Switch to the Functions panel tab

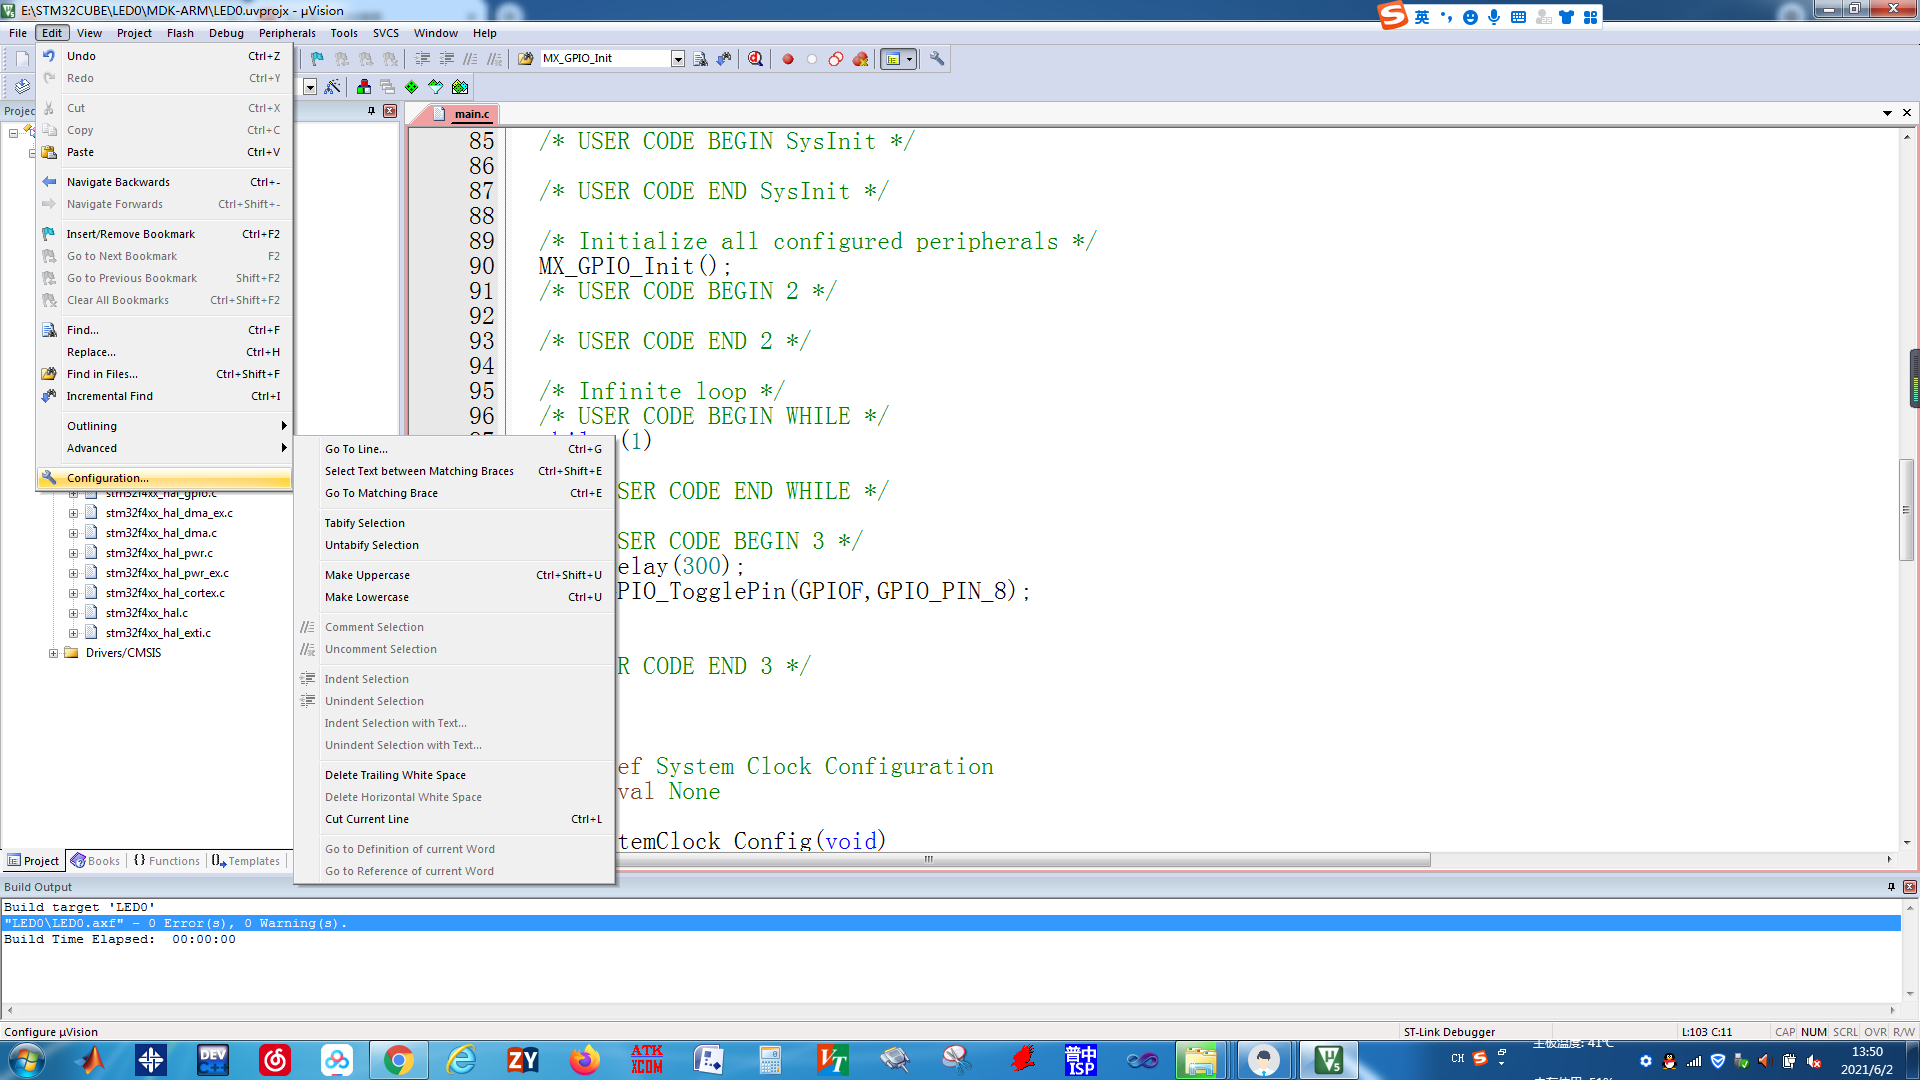(x=167, y=861)
